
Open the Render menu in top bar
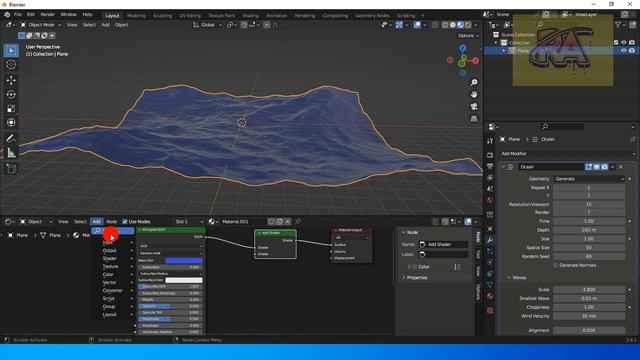tap(48, 14)
